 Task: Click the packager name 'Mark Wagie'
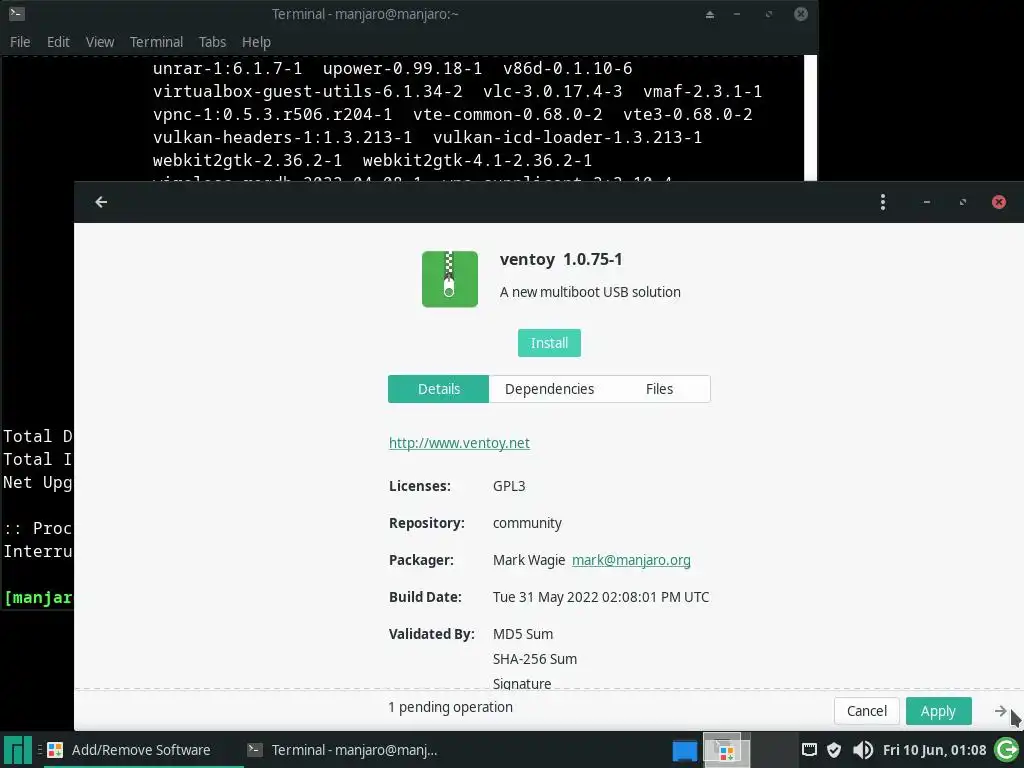pos(529,560)
